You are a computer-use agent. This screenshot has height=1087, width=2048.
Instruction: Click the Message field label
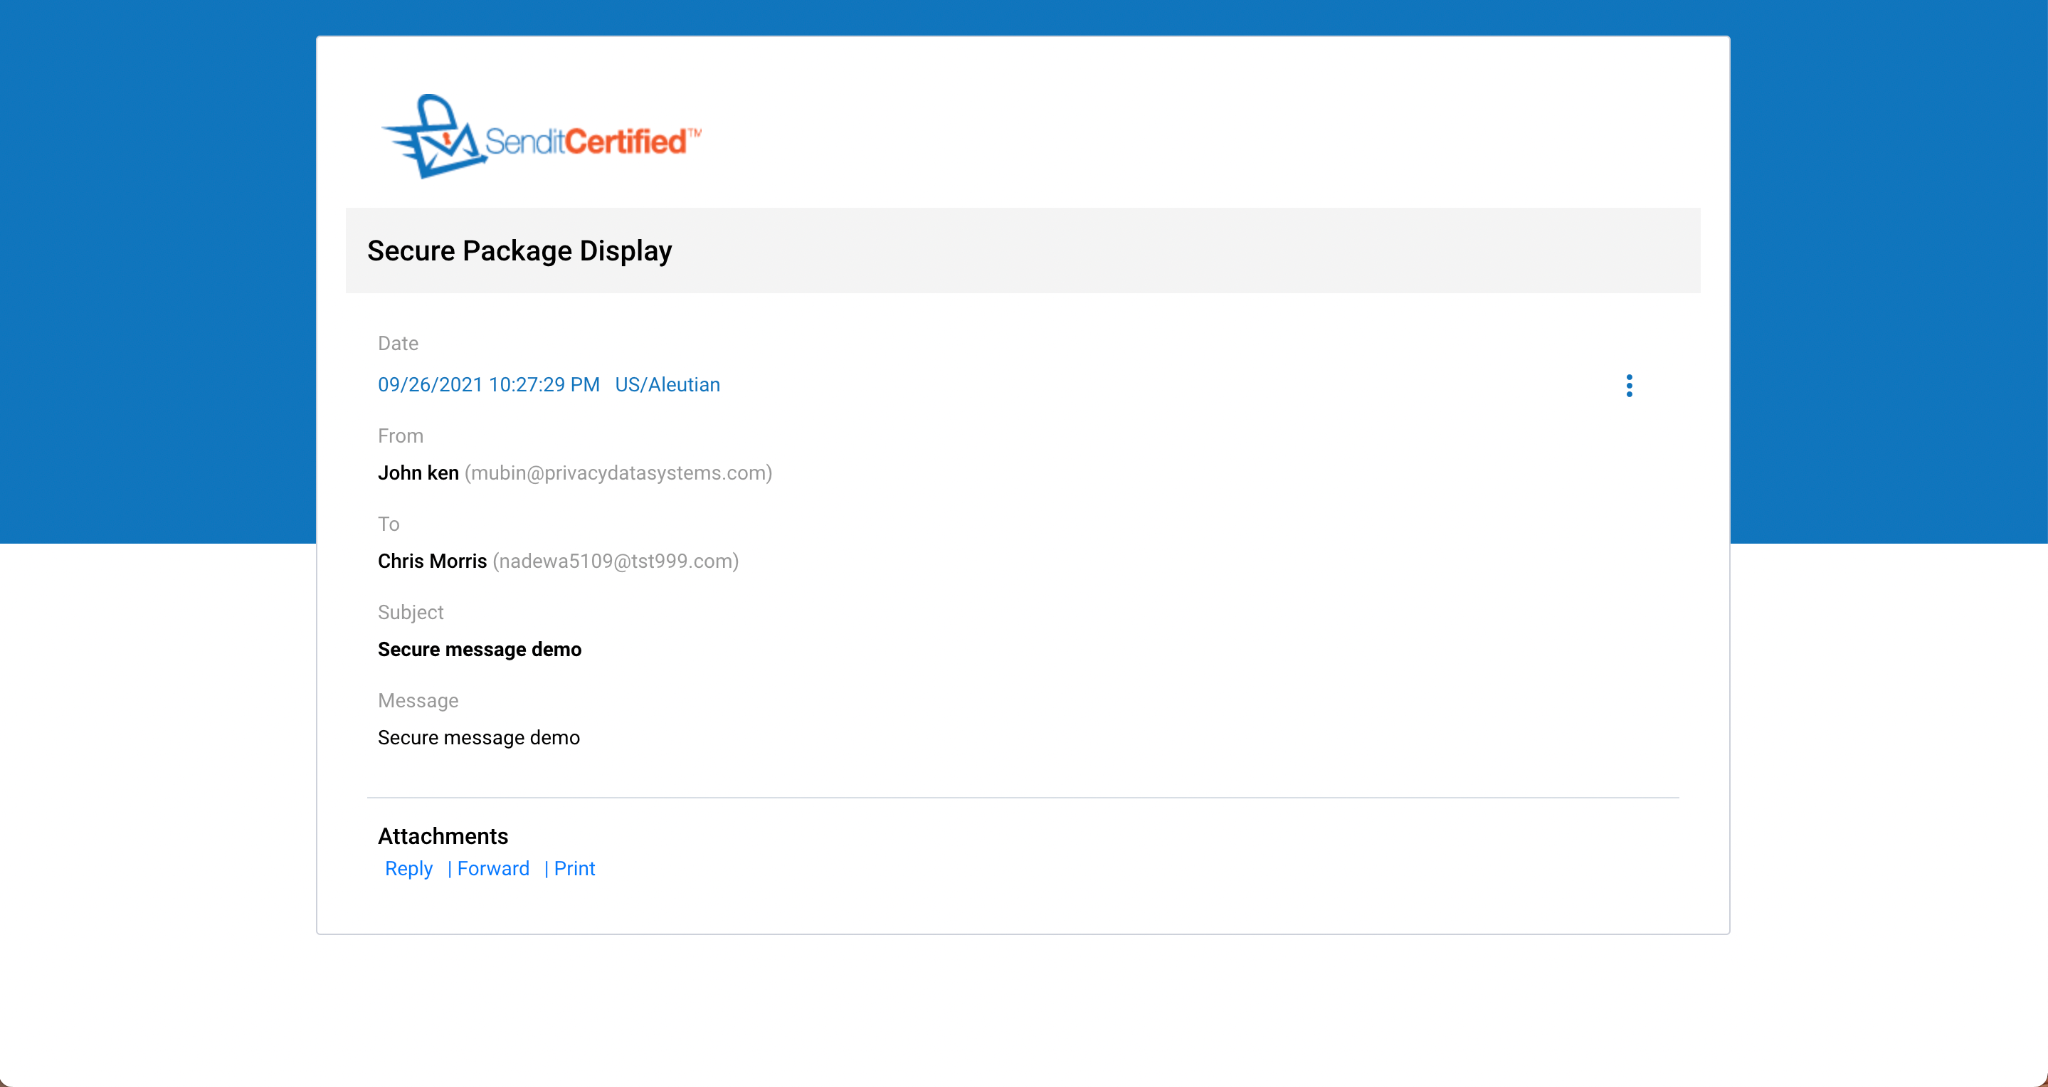click(418, 700)
